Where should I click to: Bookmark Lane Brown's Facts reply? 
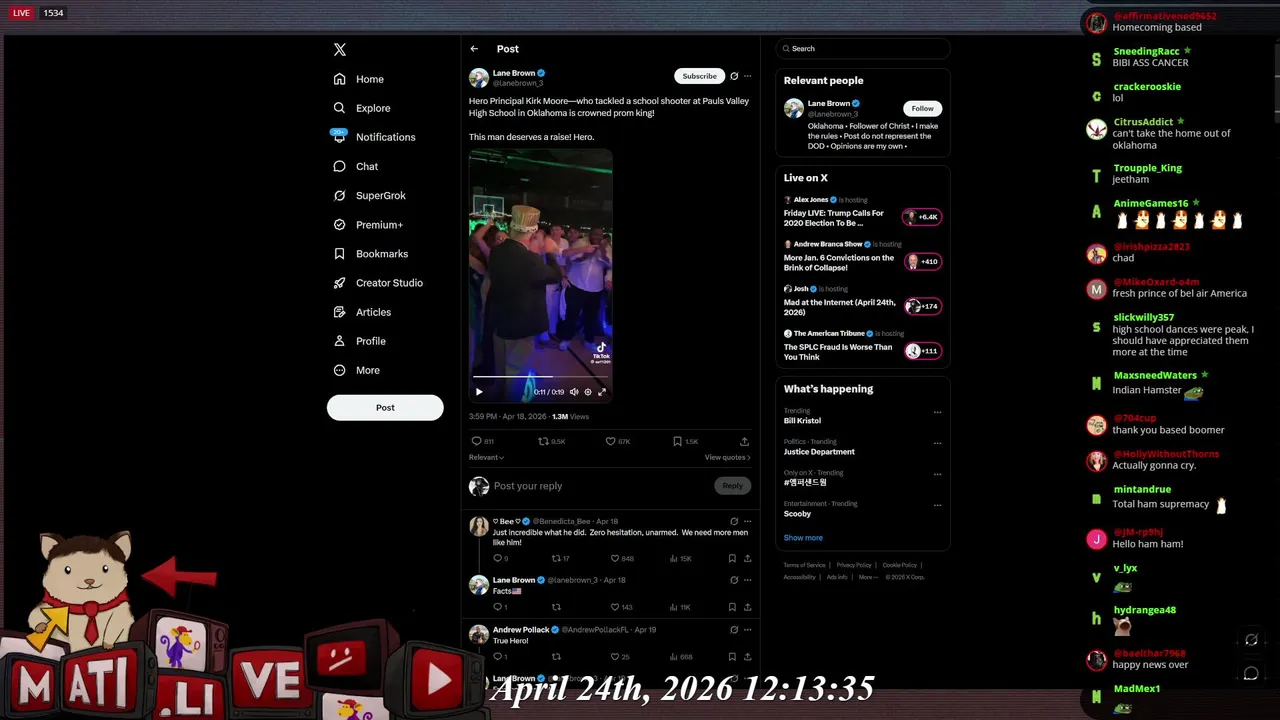click(x=732, y=607)
